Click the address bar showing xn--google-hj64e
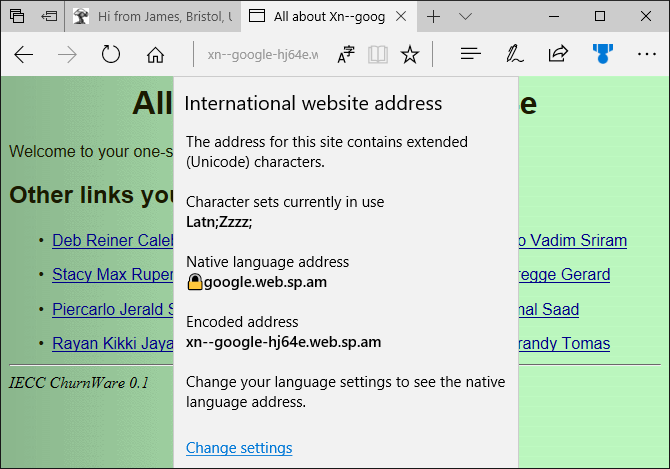This screenshot has height=469, width=670. click(x=263, y=55)
